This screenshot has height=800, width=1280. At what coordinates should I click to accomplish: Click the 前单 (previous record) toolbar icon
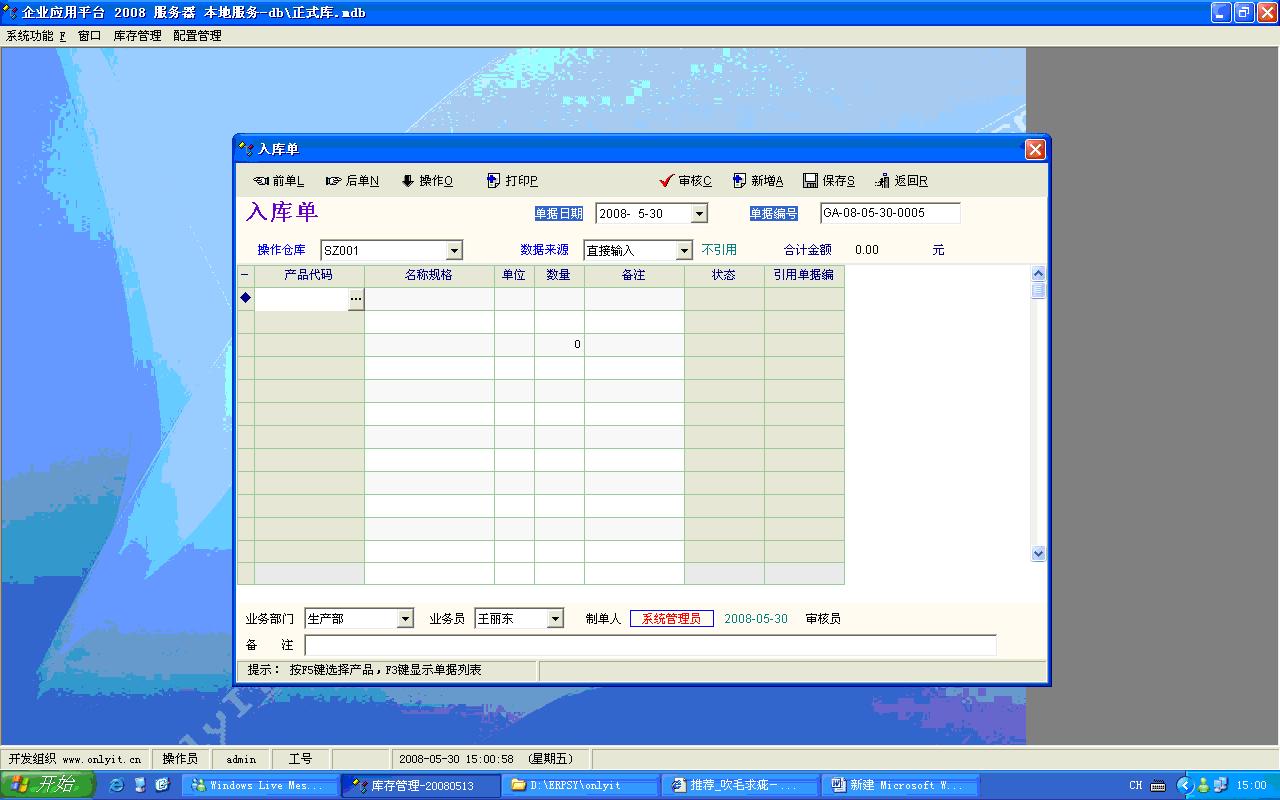[x=261, y=181]
